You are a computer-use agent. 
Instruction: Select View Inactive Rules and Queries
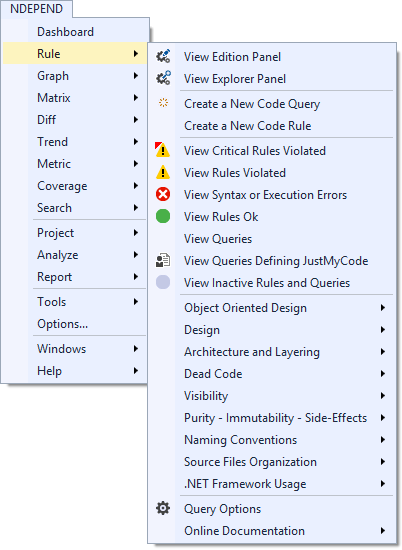(267, 283)
